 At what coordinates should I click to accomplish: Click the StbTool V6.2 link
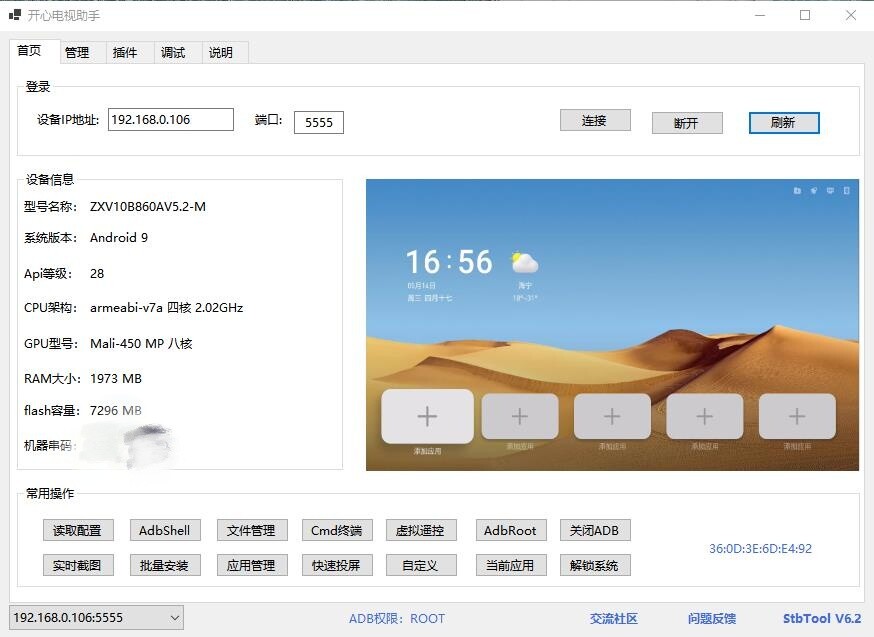click(x=822, y=619)
